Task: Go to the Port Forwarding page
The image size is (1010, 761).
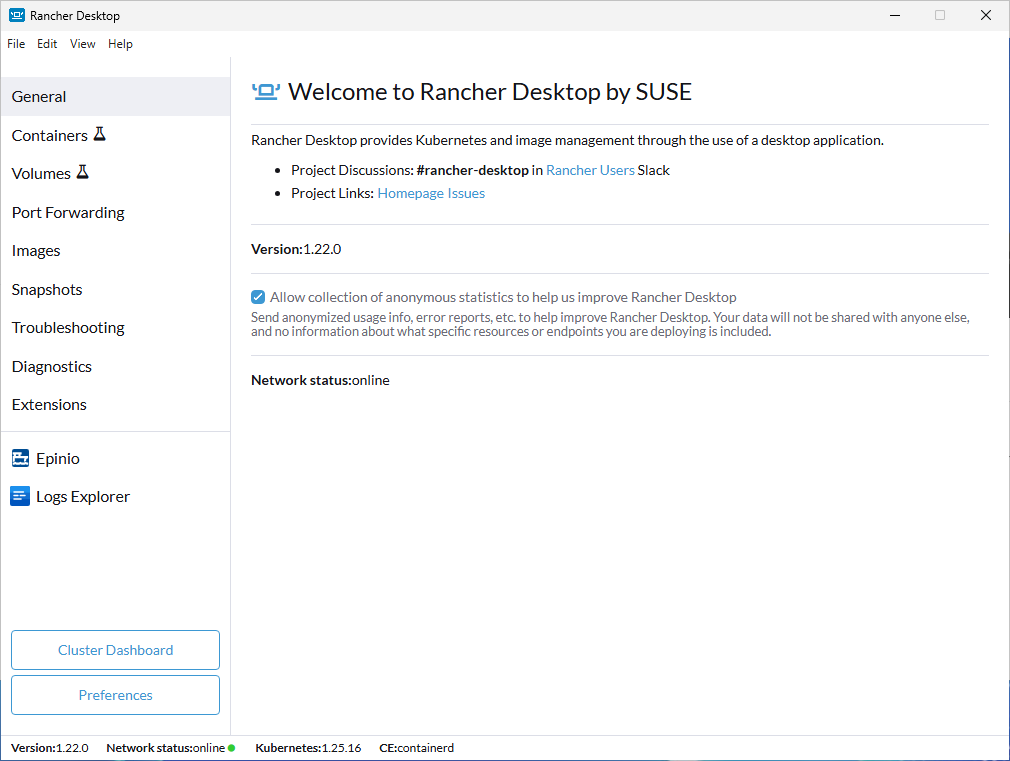Action: pos(68,212)
